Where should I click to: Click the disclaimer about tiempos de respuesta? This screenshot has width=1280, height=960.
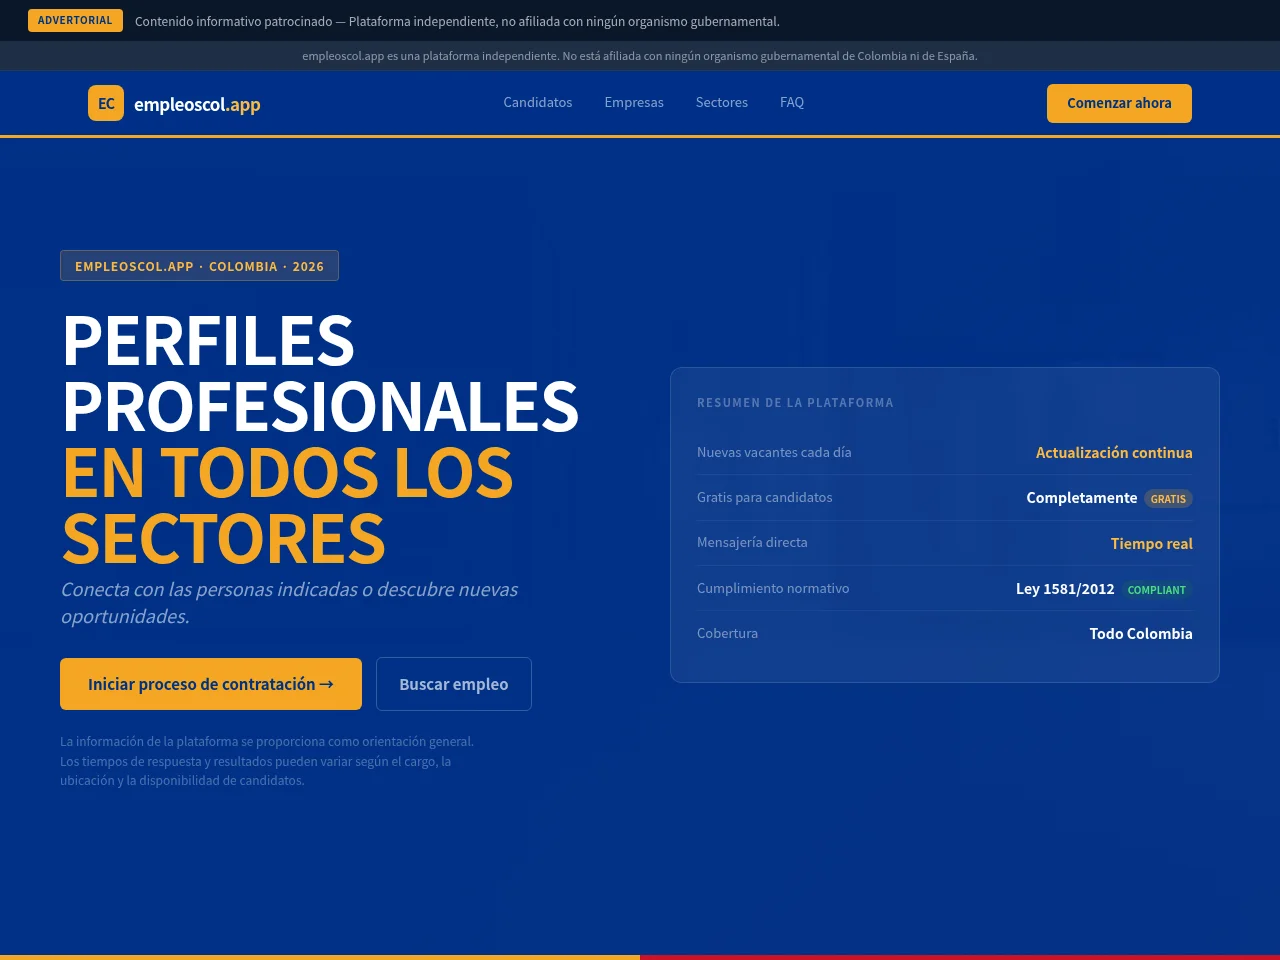[267, 761]
